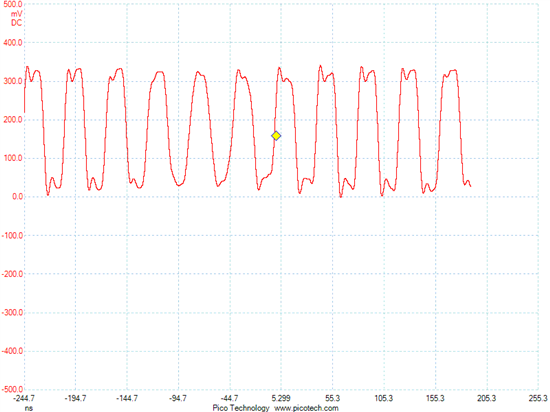Click the -500.0 voltage axis label
Image resolution: width=550 pixels, height=412 pixels.
coord(12,390)
